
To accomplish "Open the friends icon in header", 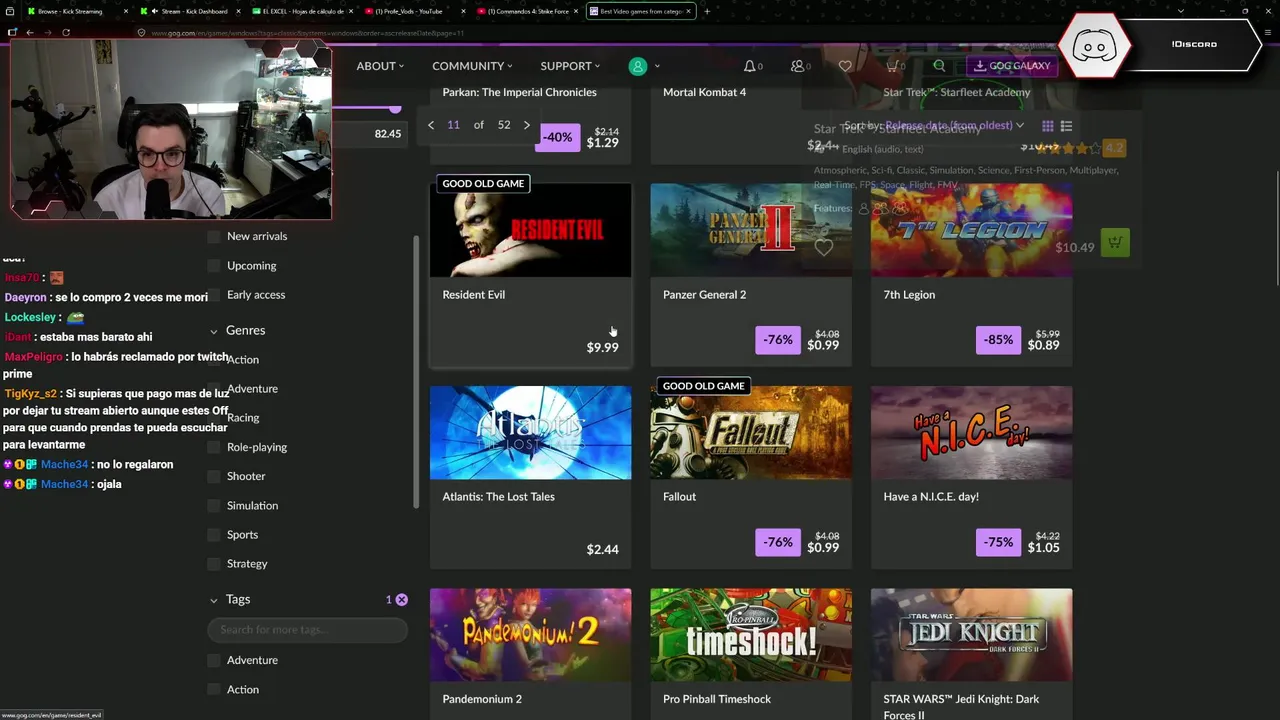I will [797, 66].
